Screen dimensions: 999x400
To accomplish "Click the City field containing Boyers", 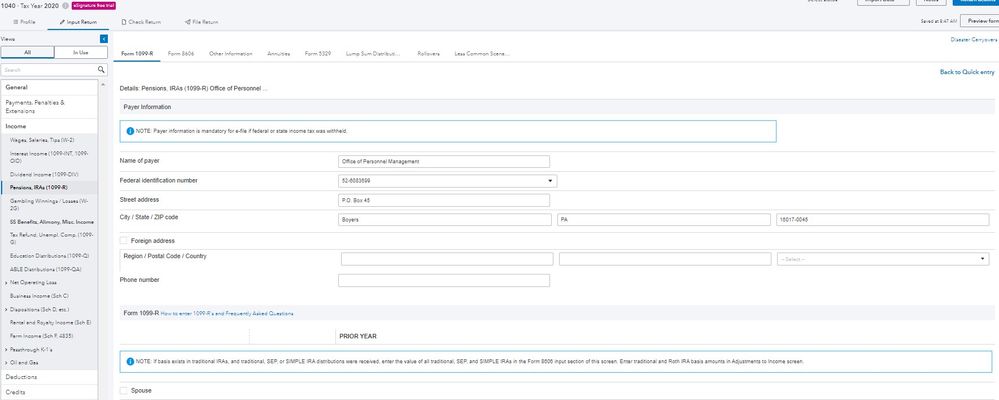I will [x=445, y=220].
